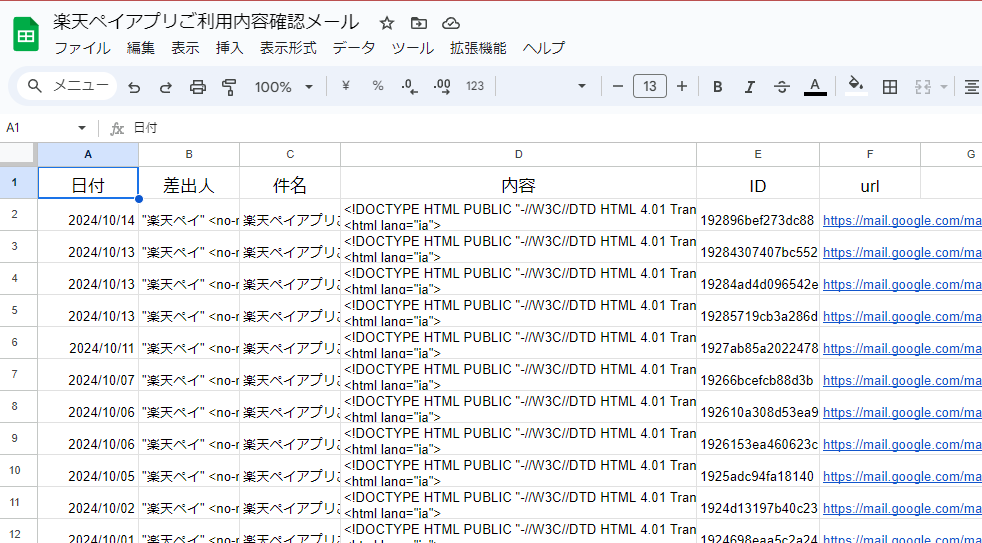The width and height of the screenshot is (982, 543).
Task: Open the 表示 menu
Action: (x=185, y=48)
